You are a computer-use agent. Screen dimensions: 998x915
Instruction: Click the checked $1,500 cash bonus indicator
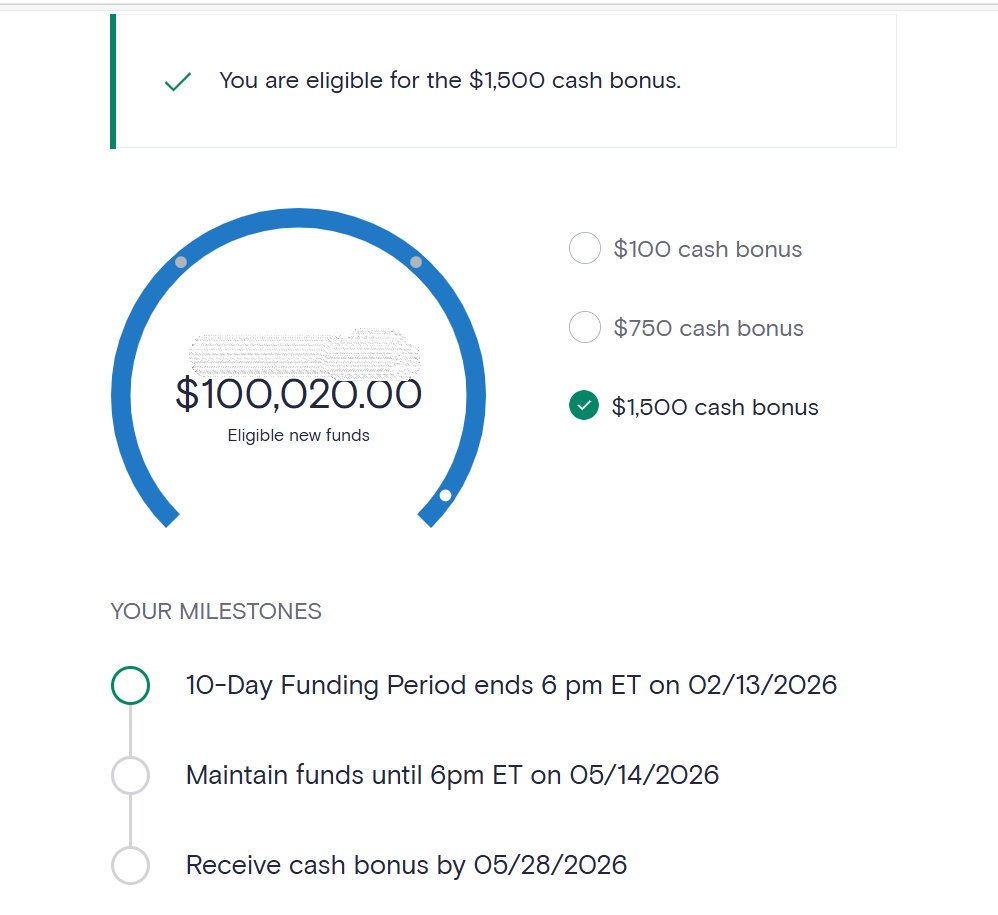pyautogui.click(x=584, y=406)
